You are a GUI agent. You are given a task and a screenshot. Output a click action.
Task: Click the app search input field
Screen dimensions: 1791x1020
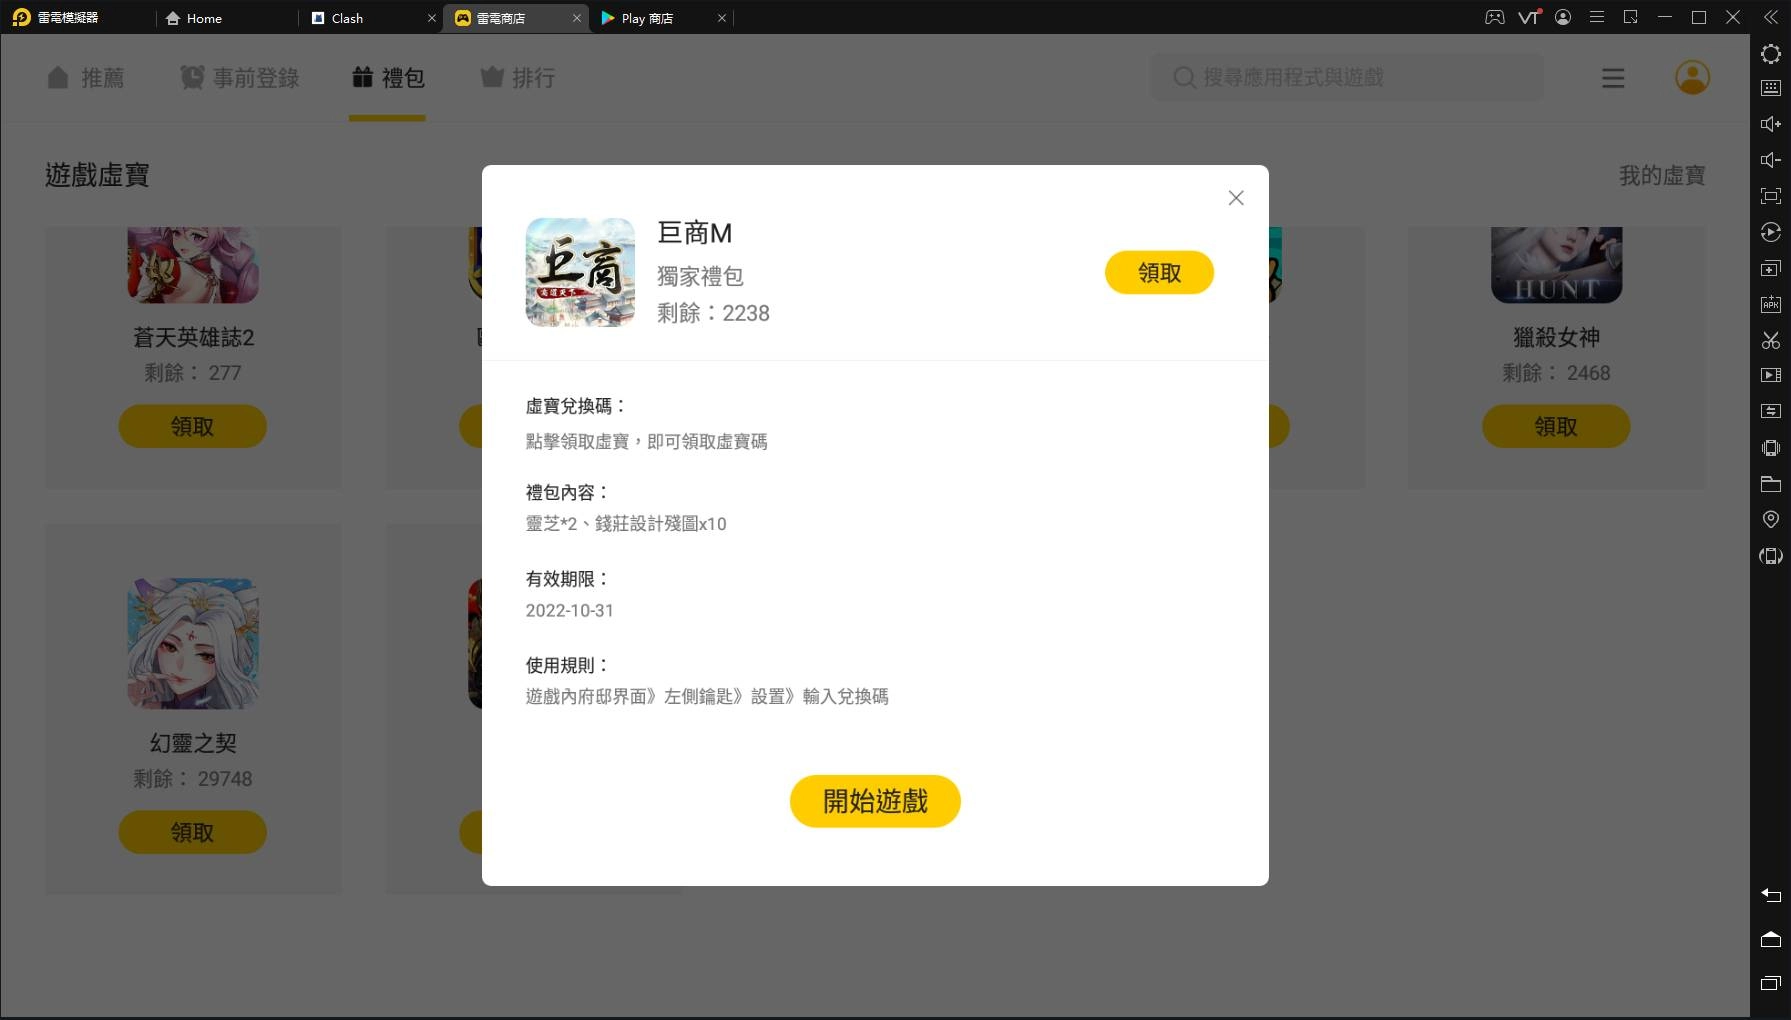[1347, 77]
